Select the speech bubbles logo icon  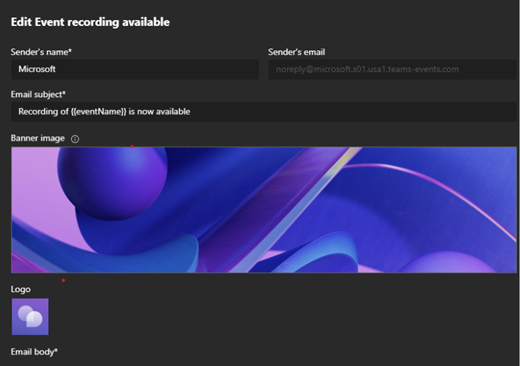tap(30, 316)
